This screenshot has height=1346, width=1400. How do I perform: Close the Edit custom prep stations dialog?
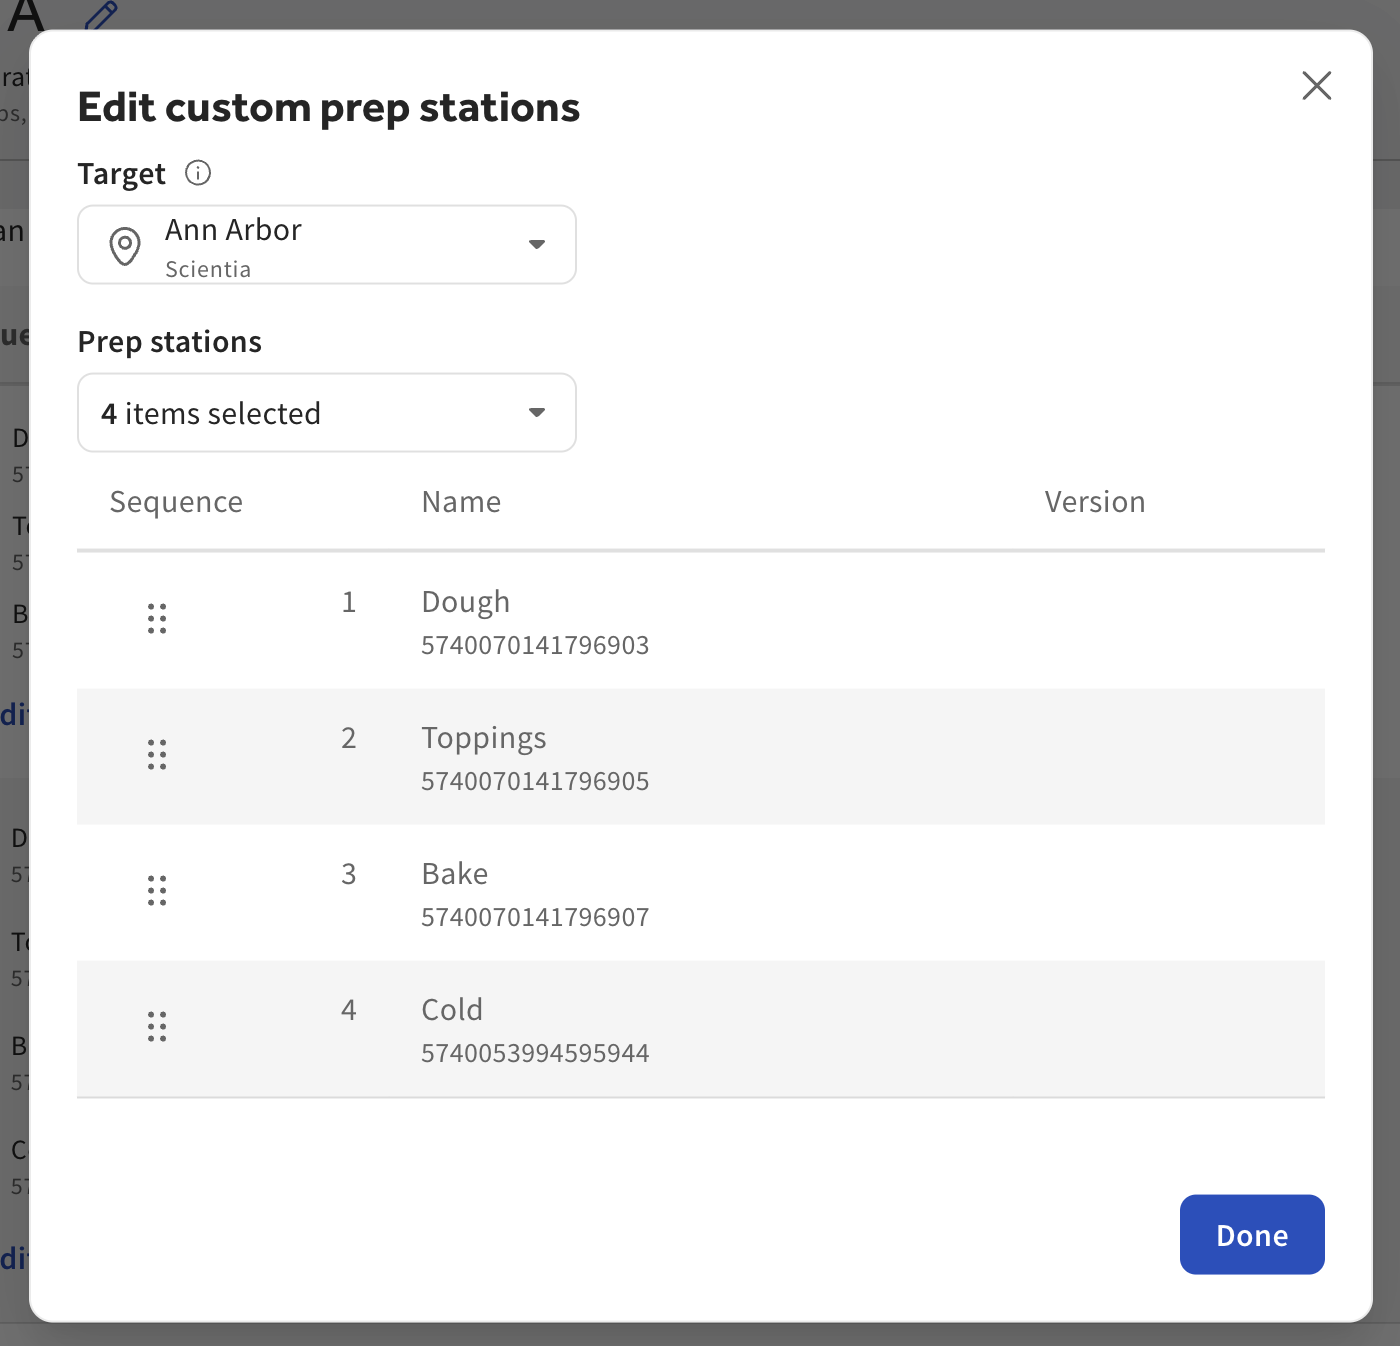pos(1316,86)
